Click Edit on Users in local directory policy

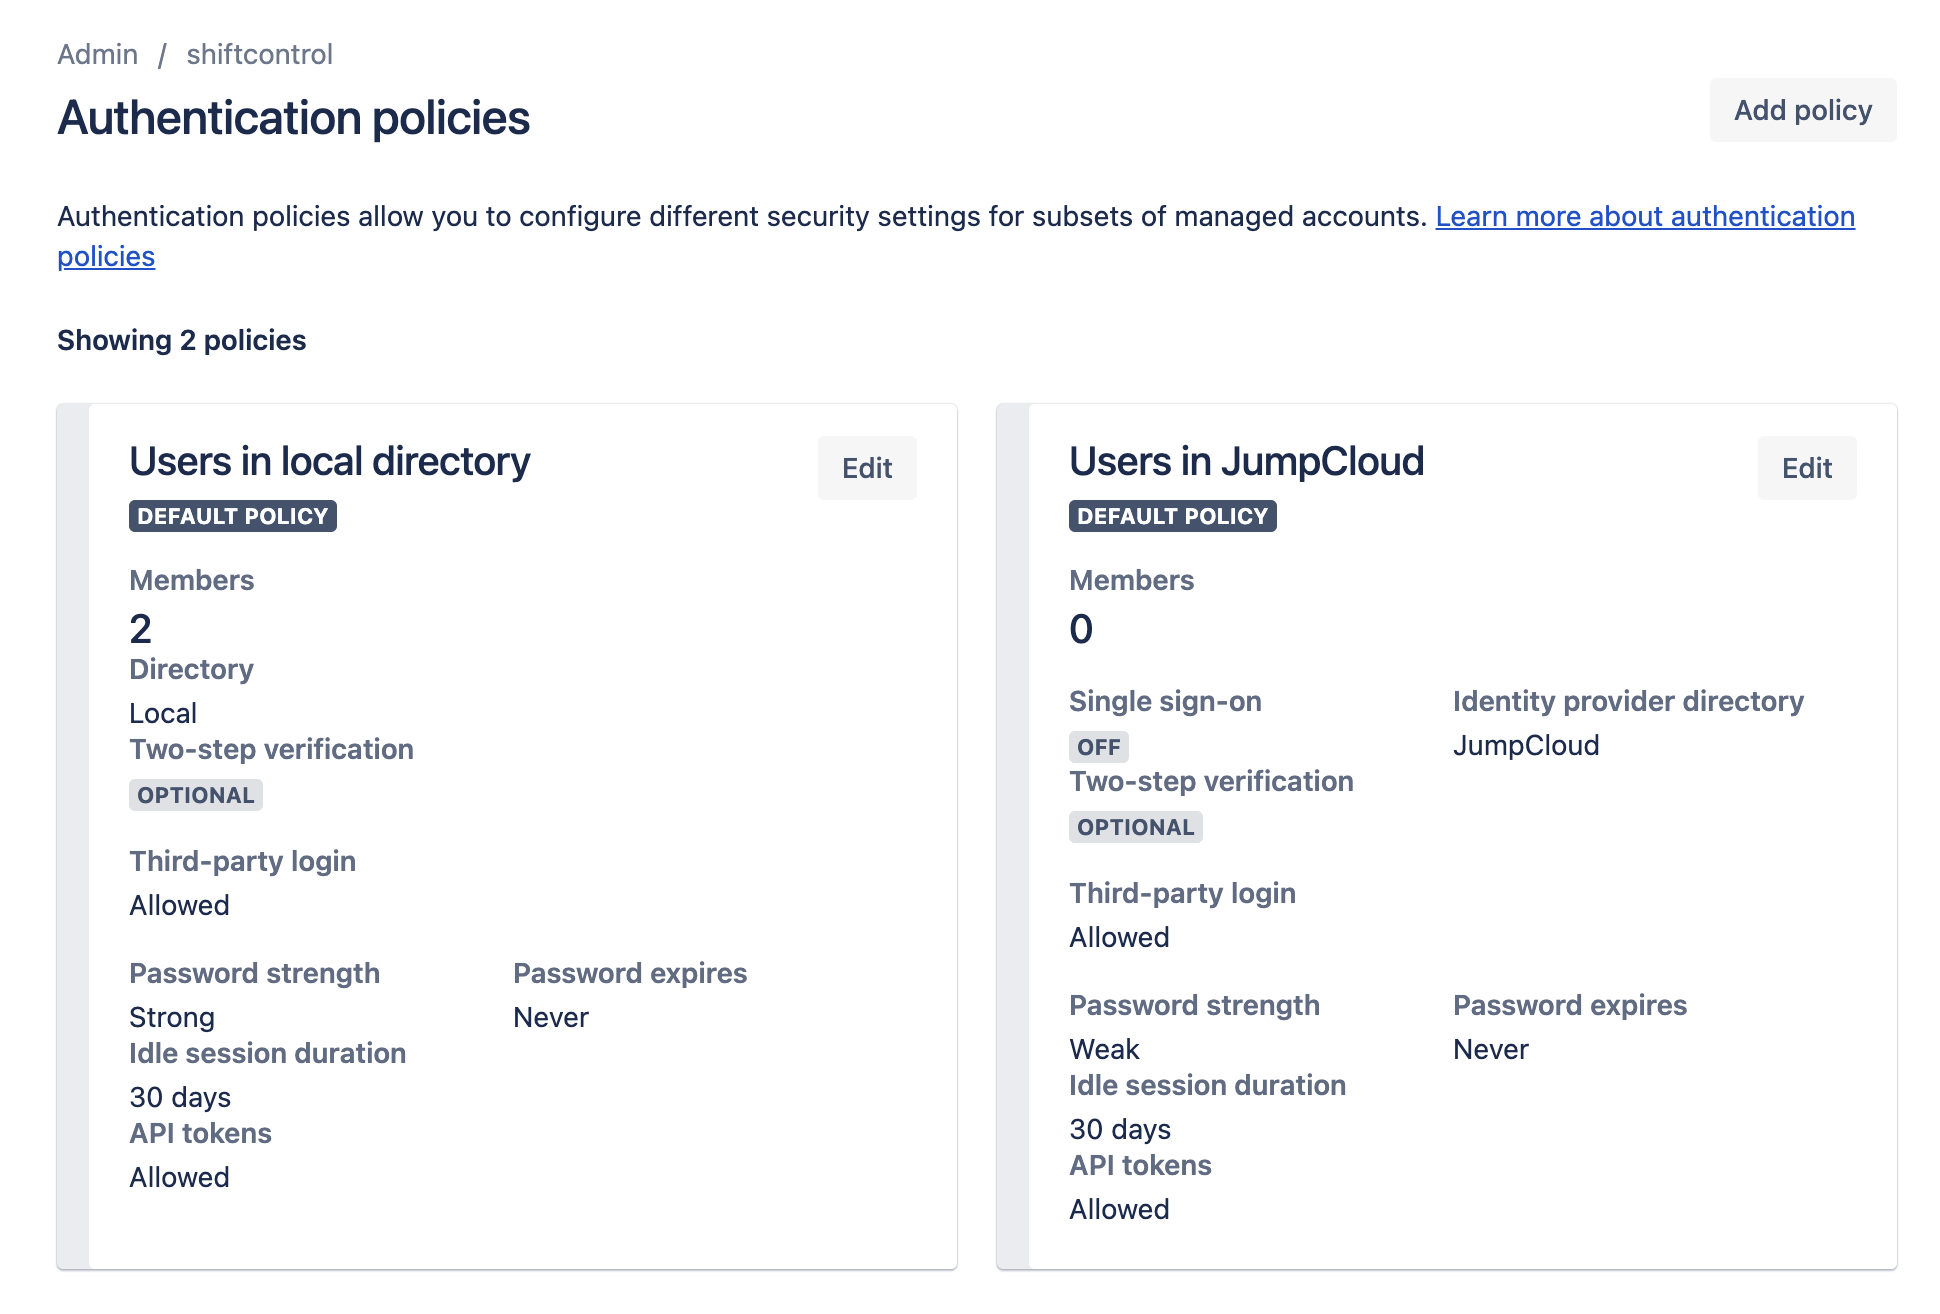[865, 466]
